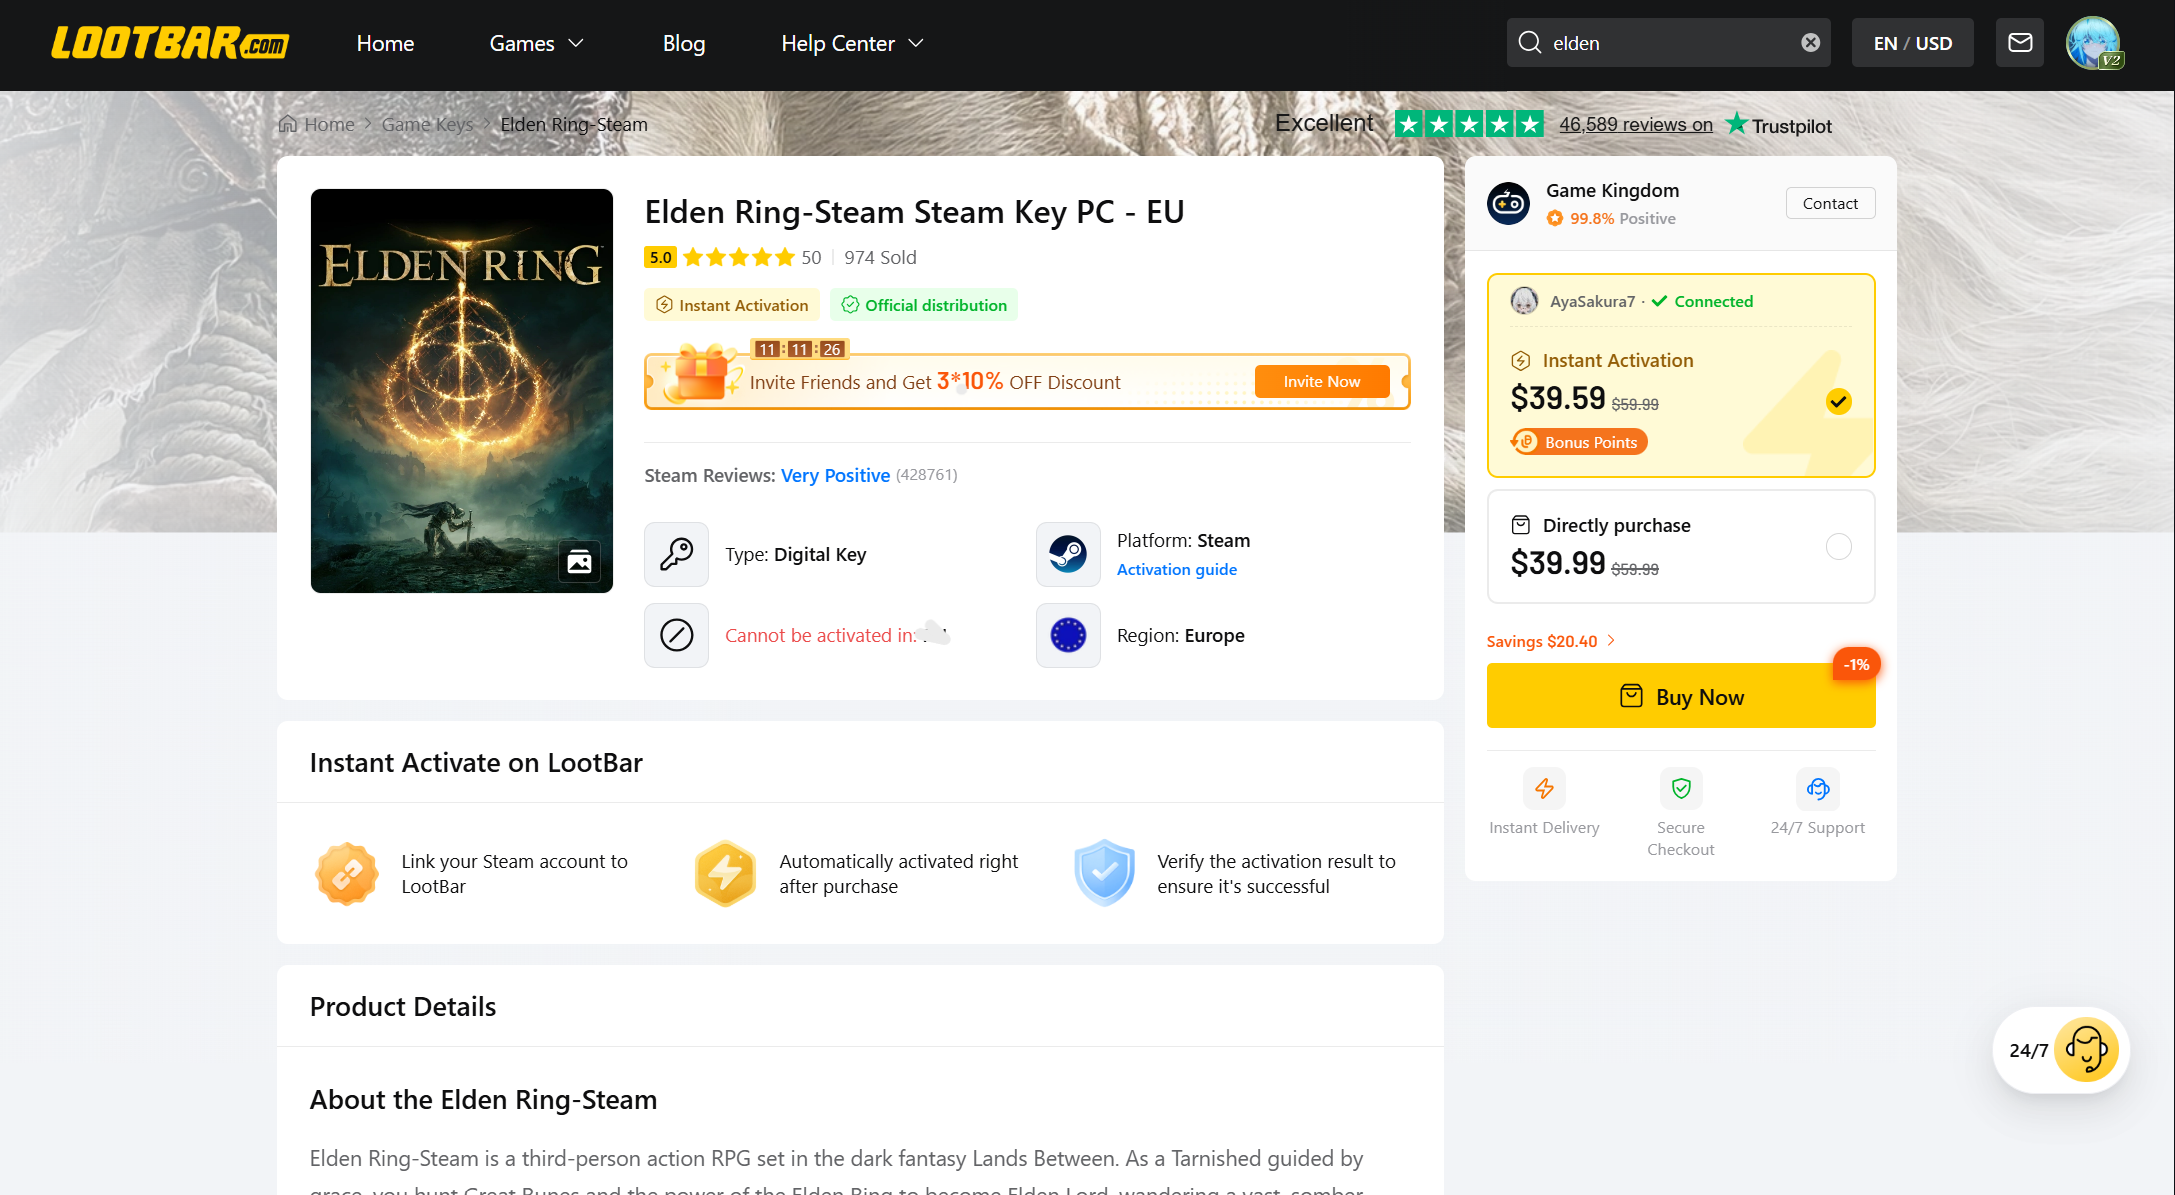The width and height of the screenshot is (2175, 1195).
Task: Click the Product Details heading
Action: tap(403, 1006)
